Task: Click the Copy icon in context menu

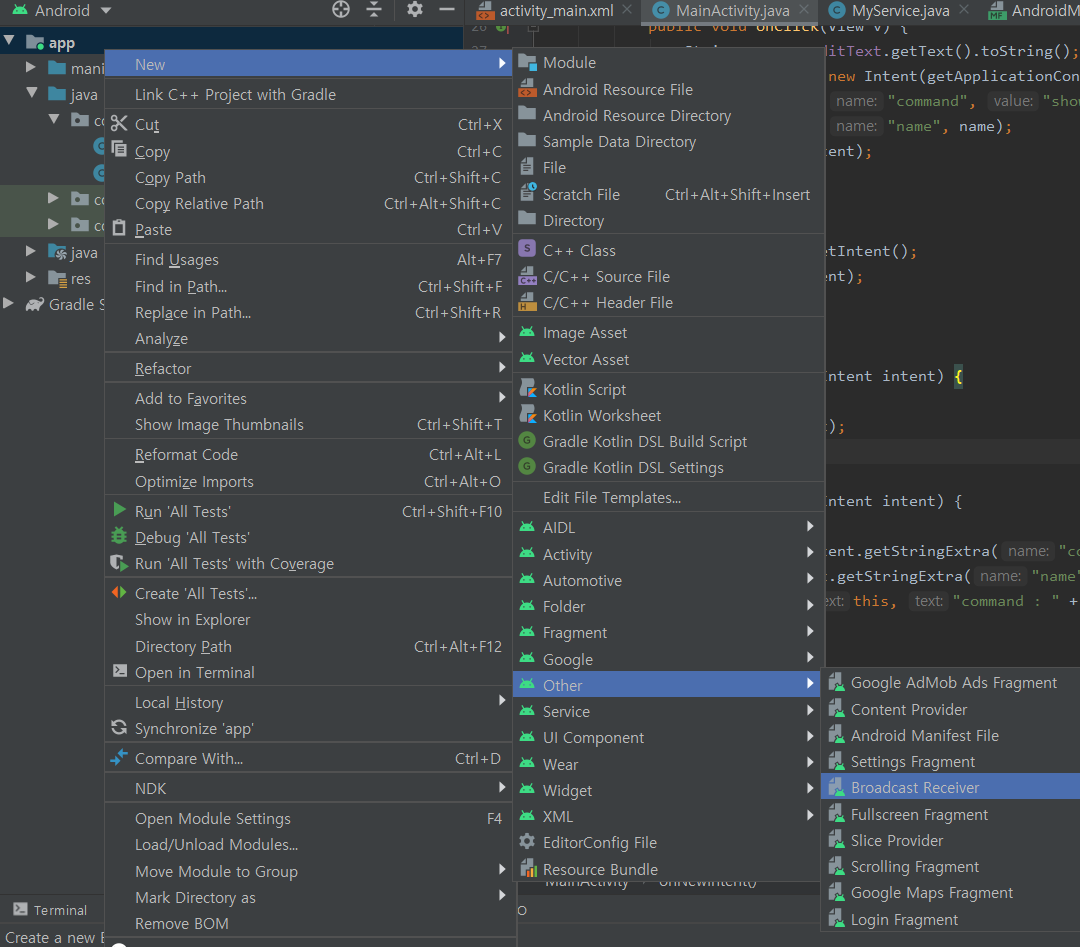Action: point(119,149)
